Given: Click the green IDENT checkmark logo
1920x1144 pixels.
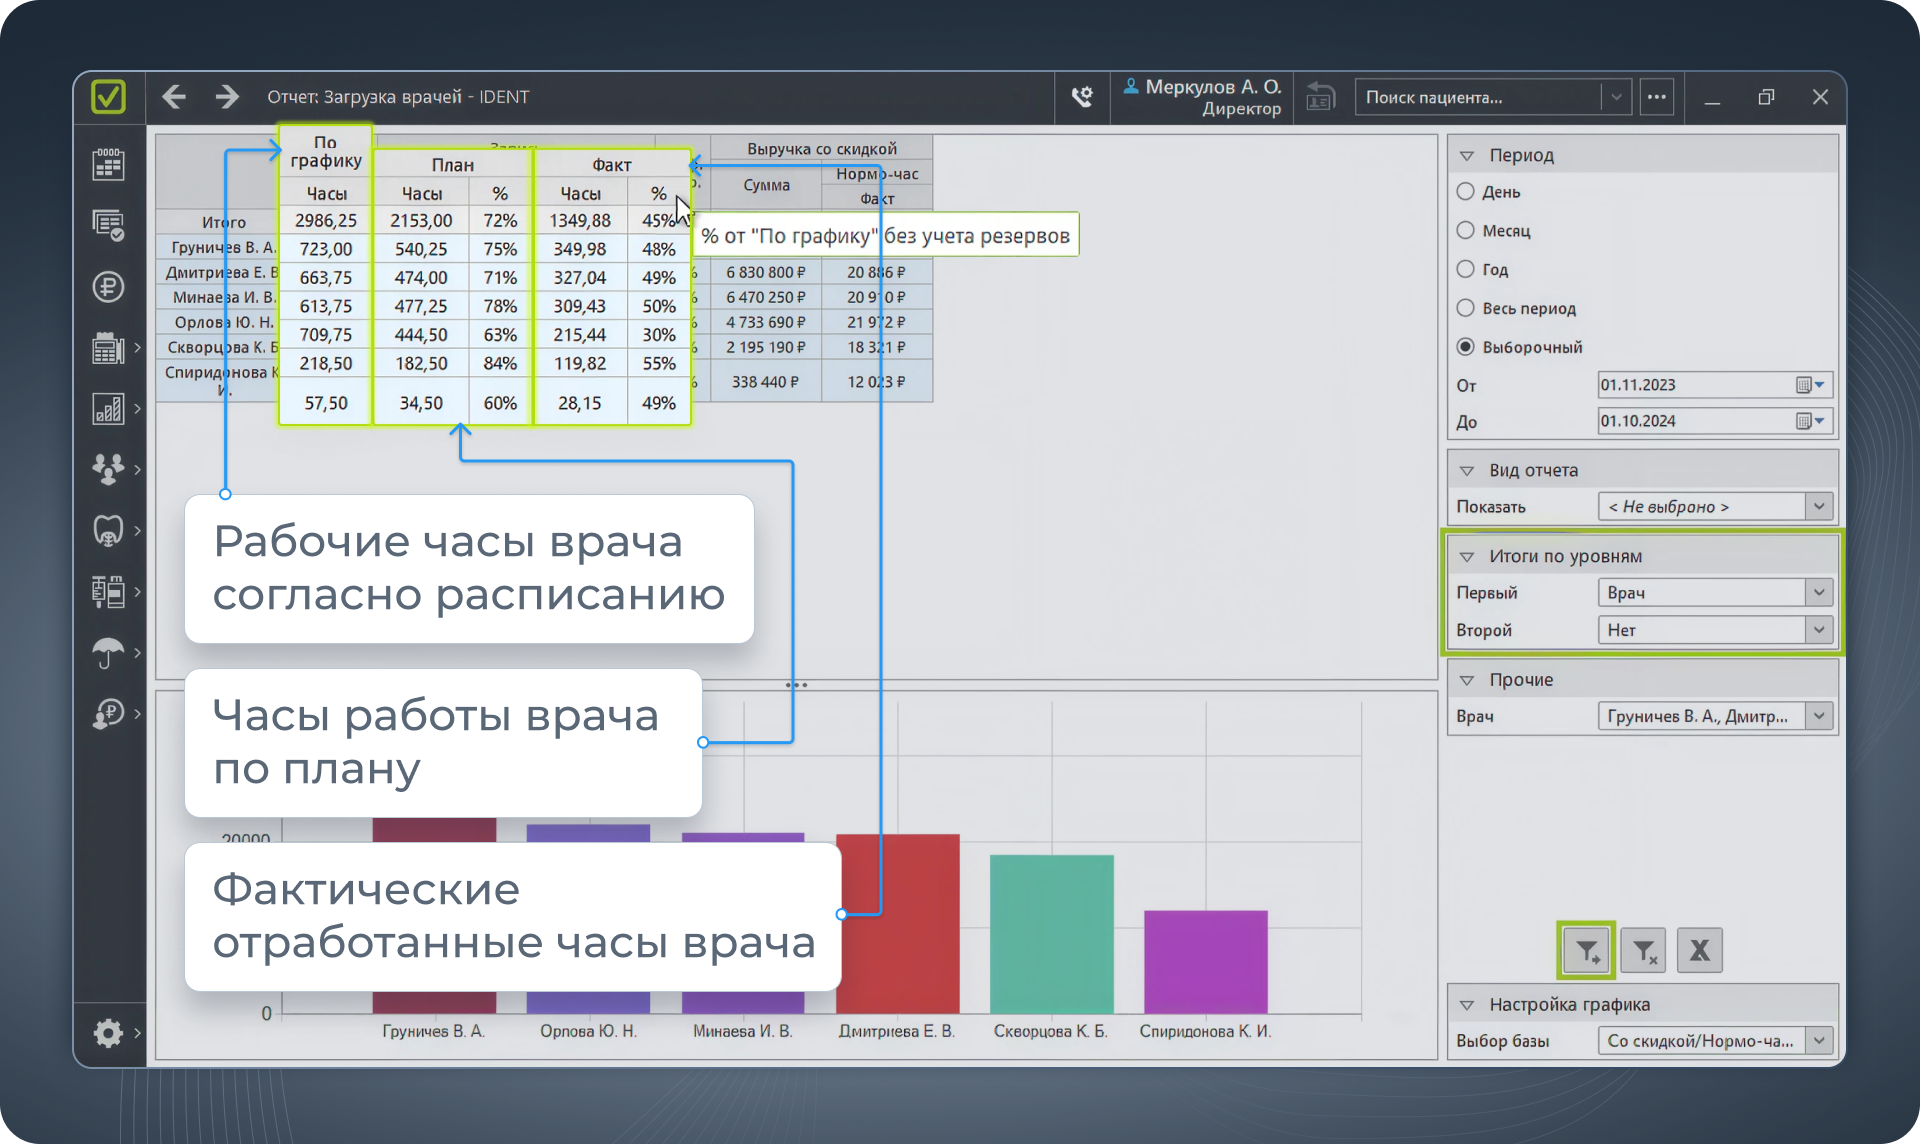Looking at the screenshot, I should click(x=108, y=97).
